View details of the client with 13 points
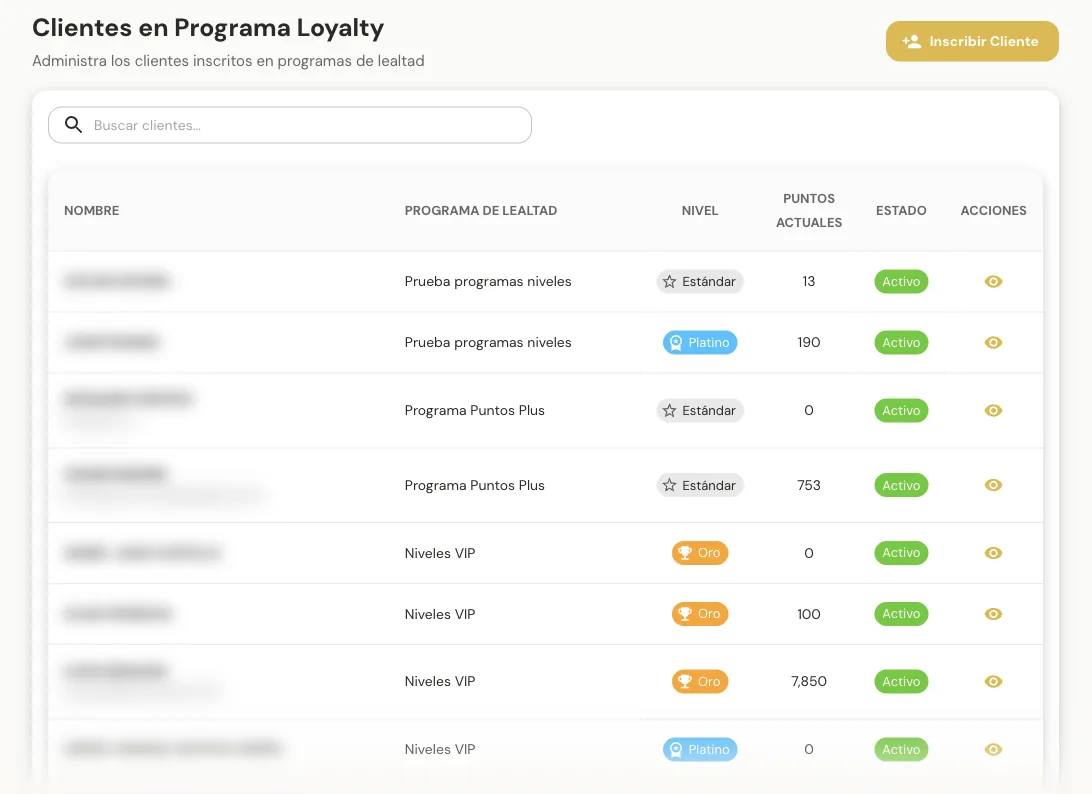 (993, 281)
